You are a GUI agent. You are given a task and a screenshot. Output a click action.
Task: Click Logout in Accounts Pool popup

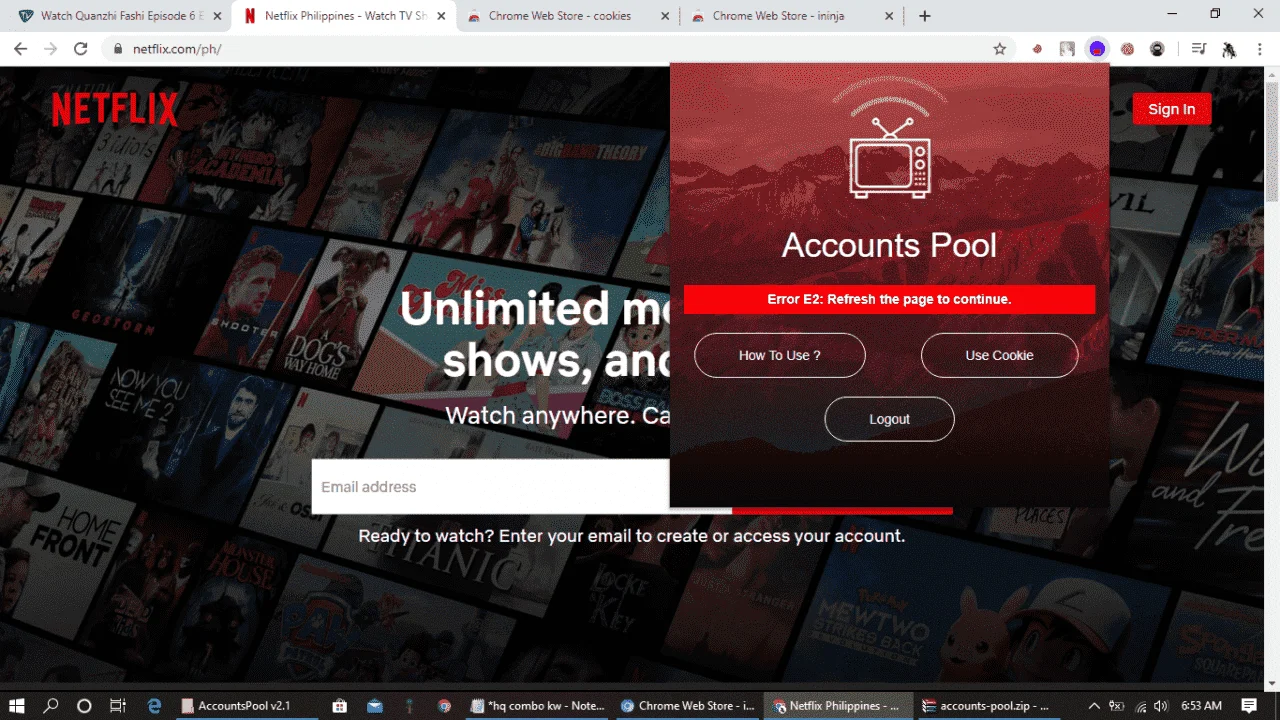tap(890, 419)
